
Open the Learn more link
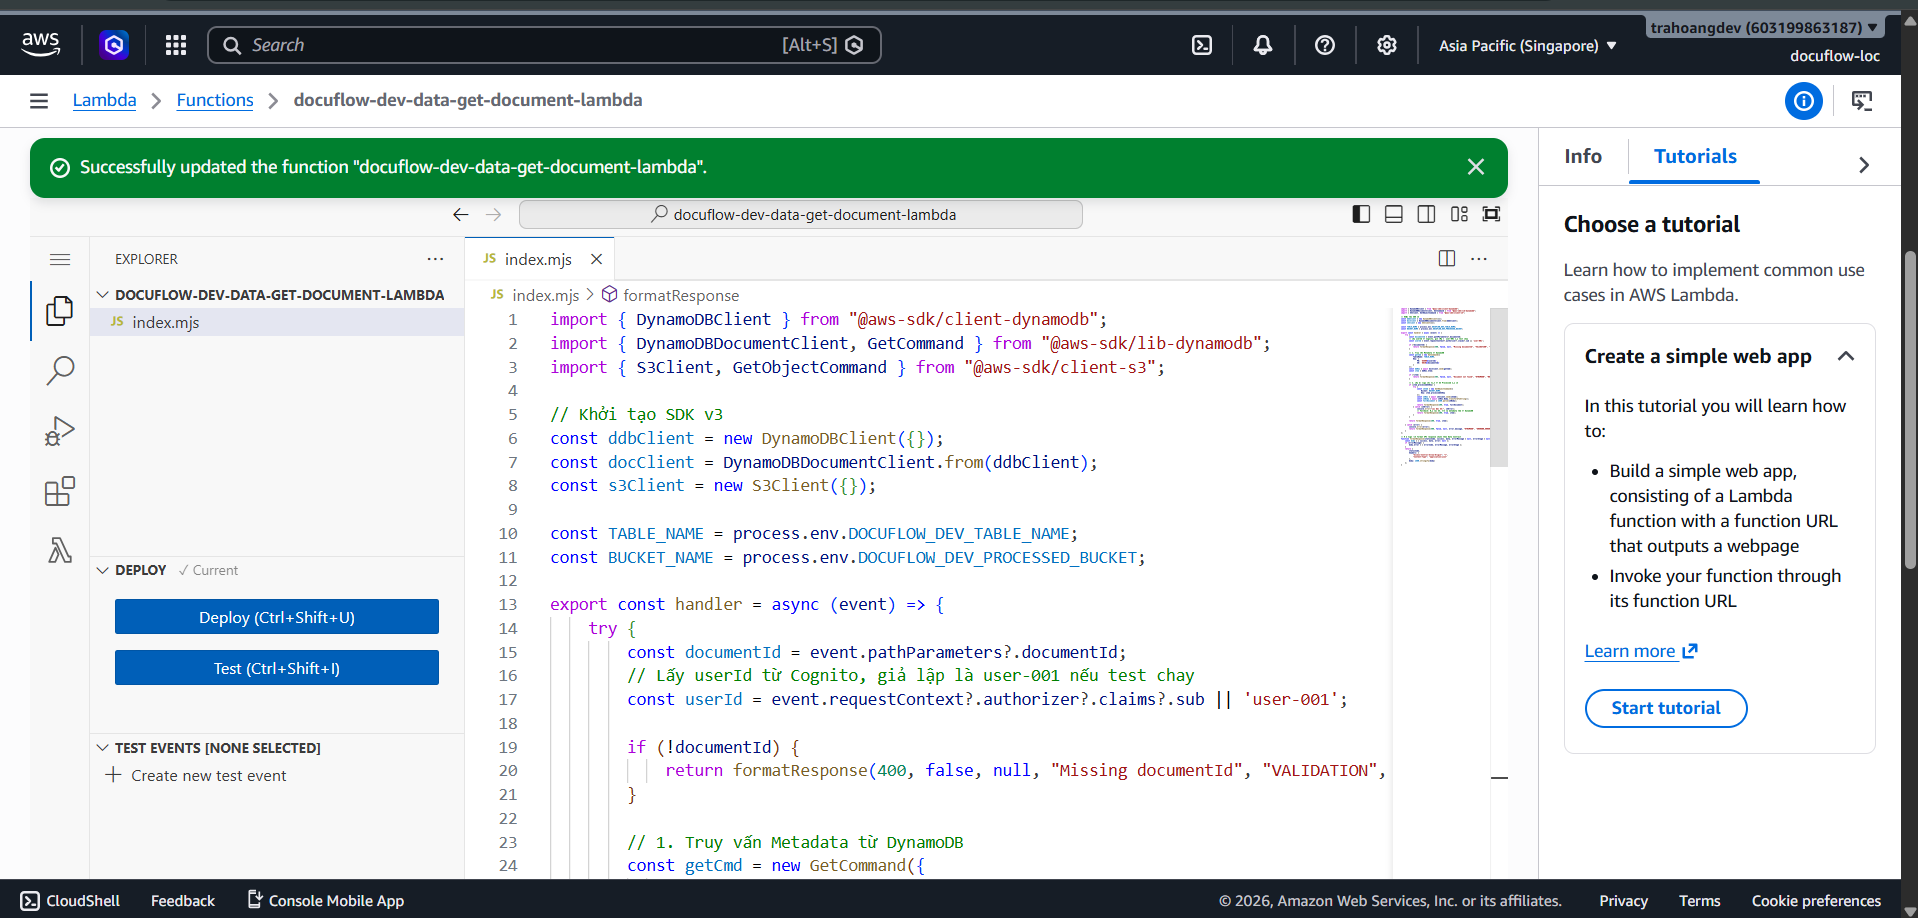pos(1641,651)
